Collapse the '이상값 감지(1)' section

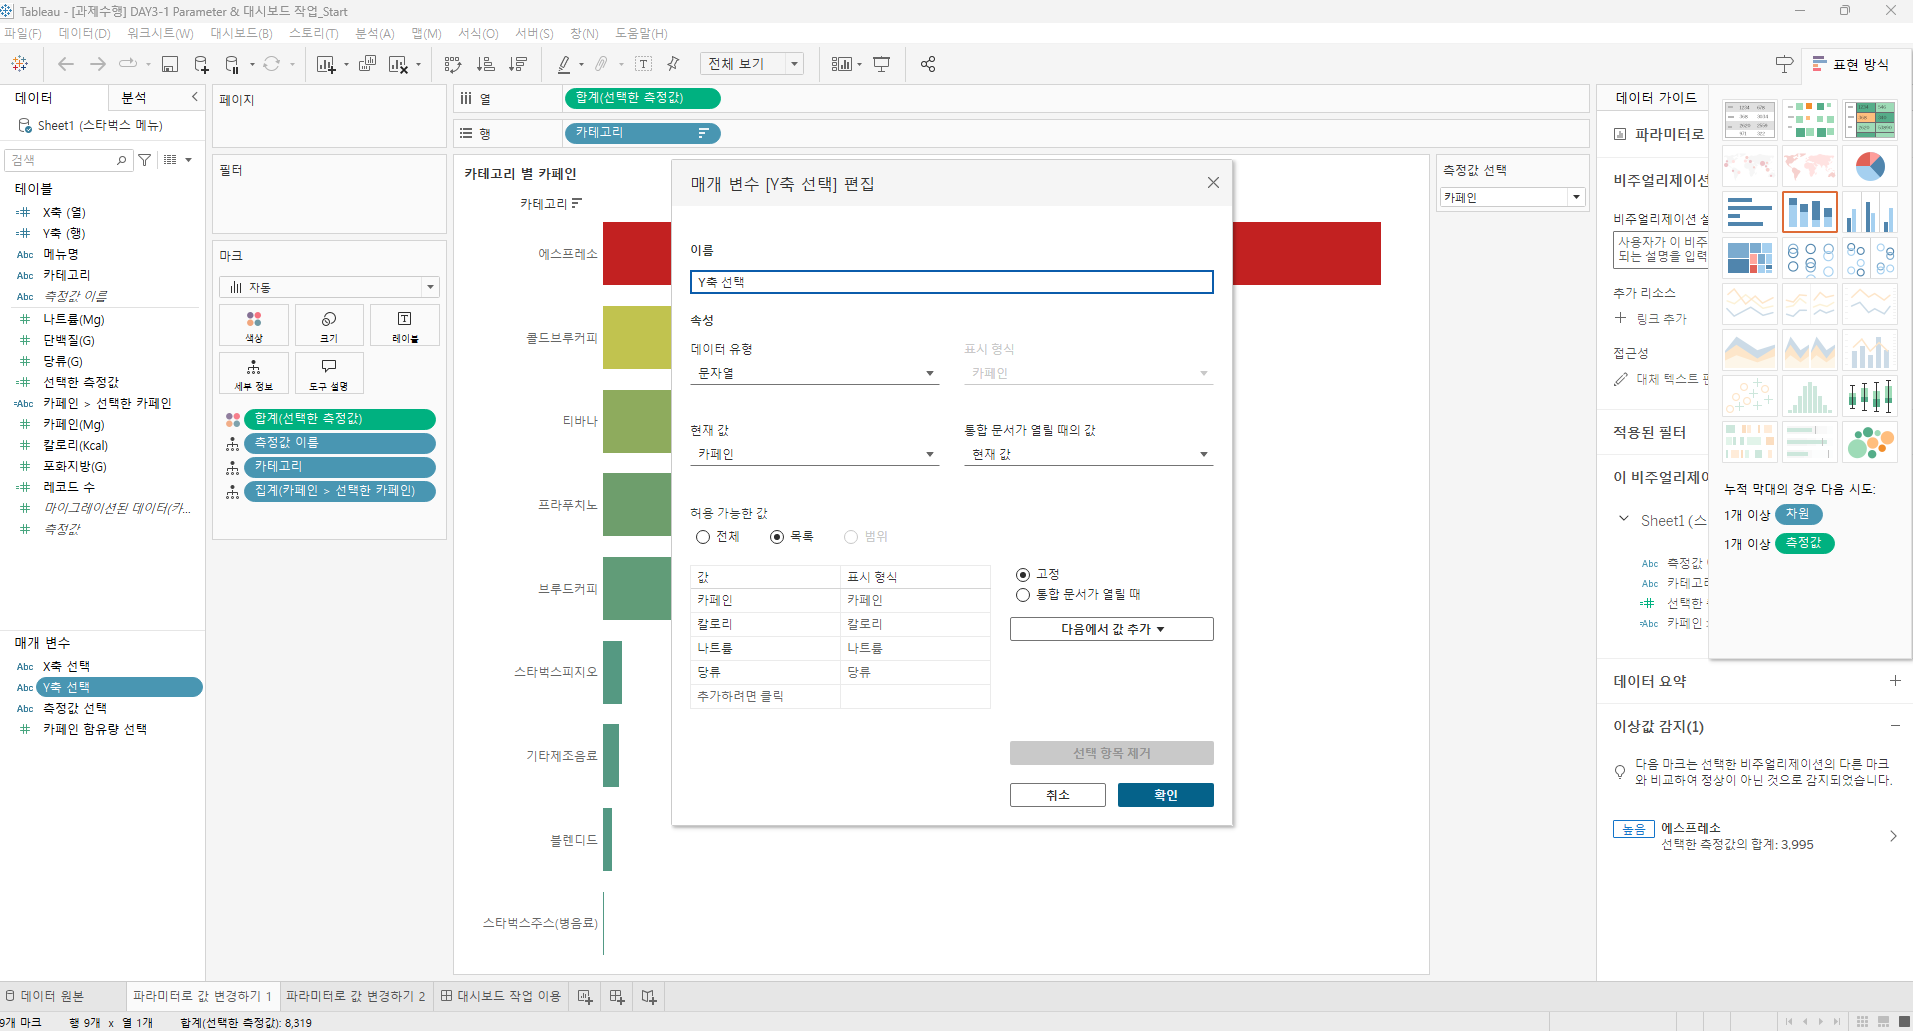coord(1895,726)
